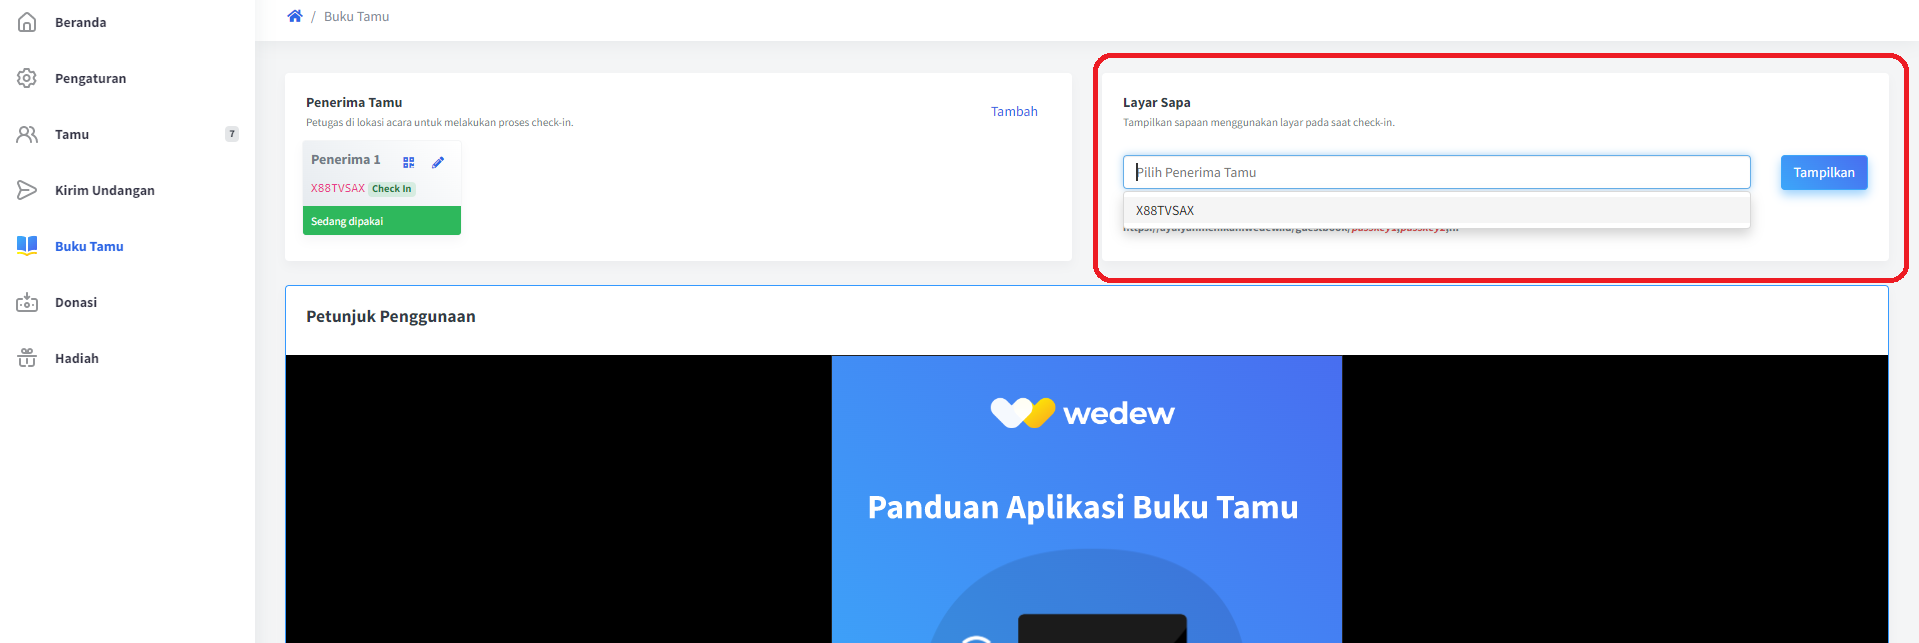Click the Tambah link
Viewport: 1919px width, 643px height.
coord(1014,111)
